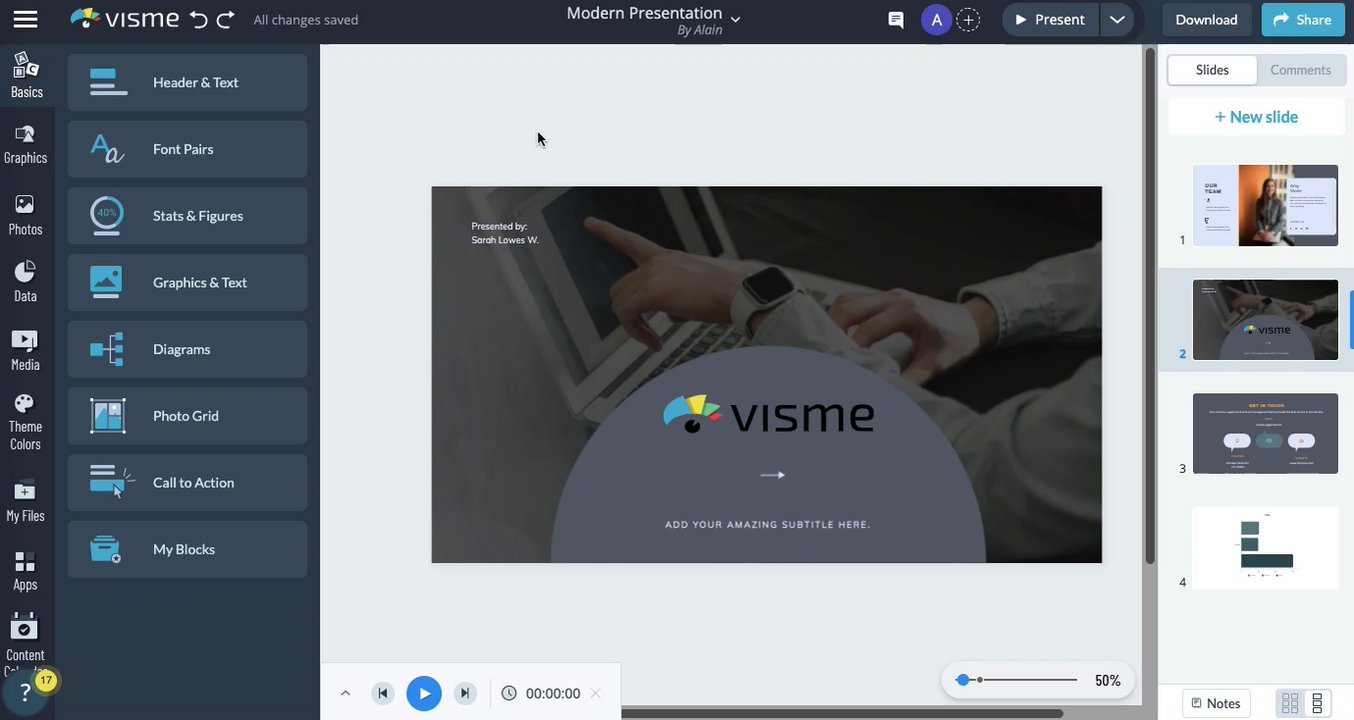Viewport: 1354px width, 720px height.
Task: Select slide 3 thumbnail
Action: (x=1265, y=433)
